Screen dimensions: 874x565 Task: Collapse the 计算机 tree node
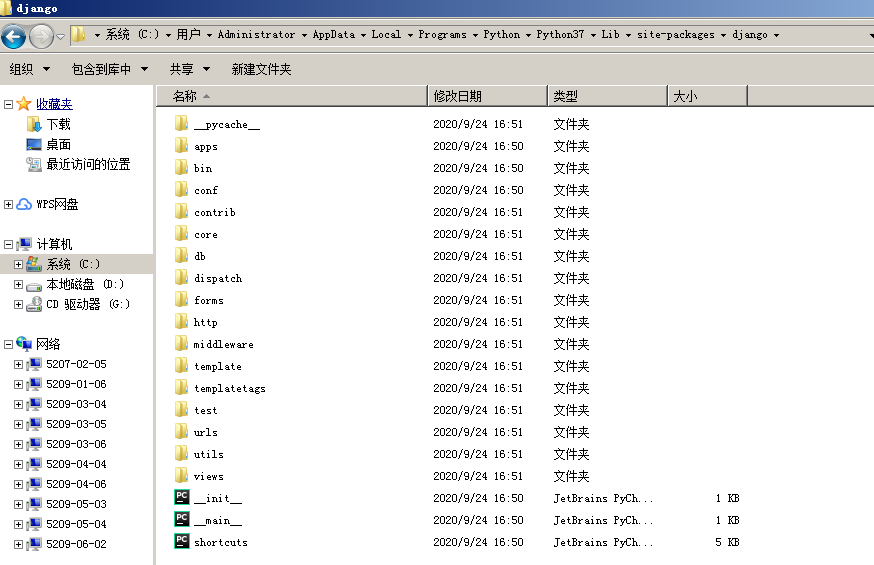point(8,244)
